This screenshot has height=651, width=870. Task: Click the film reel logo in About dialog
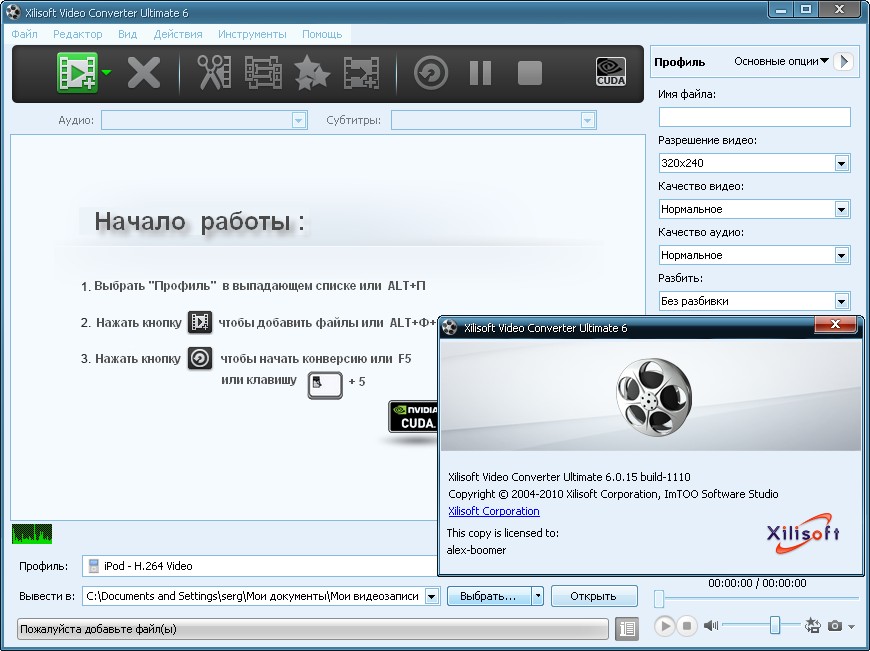pos(654,397)
